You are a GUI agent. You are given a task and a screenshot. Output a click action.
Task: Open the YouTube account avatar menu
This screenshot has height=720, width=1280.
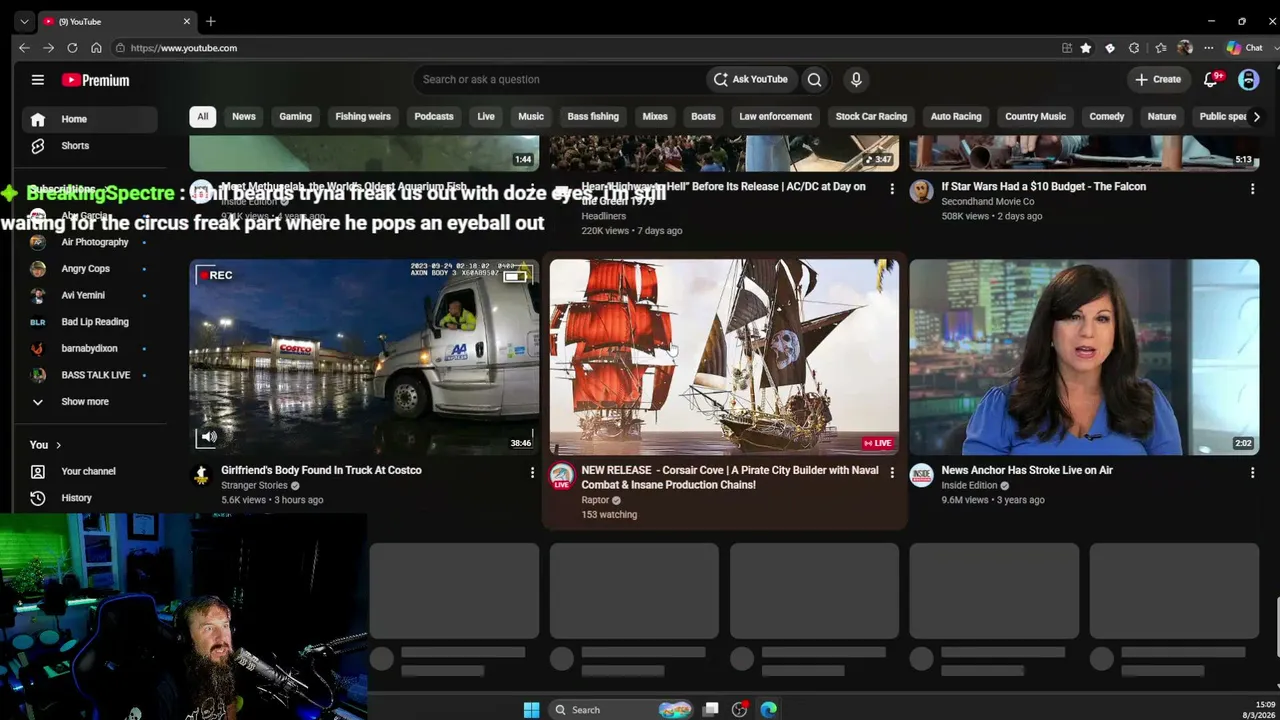pyautogui.click(x=1249, y=80)
